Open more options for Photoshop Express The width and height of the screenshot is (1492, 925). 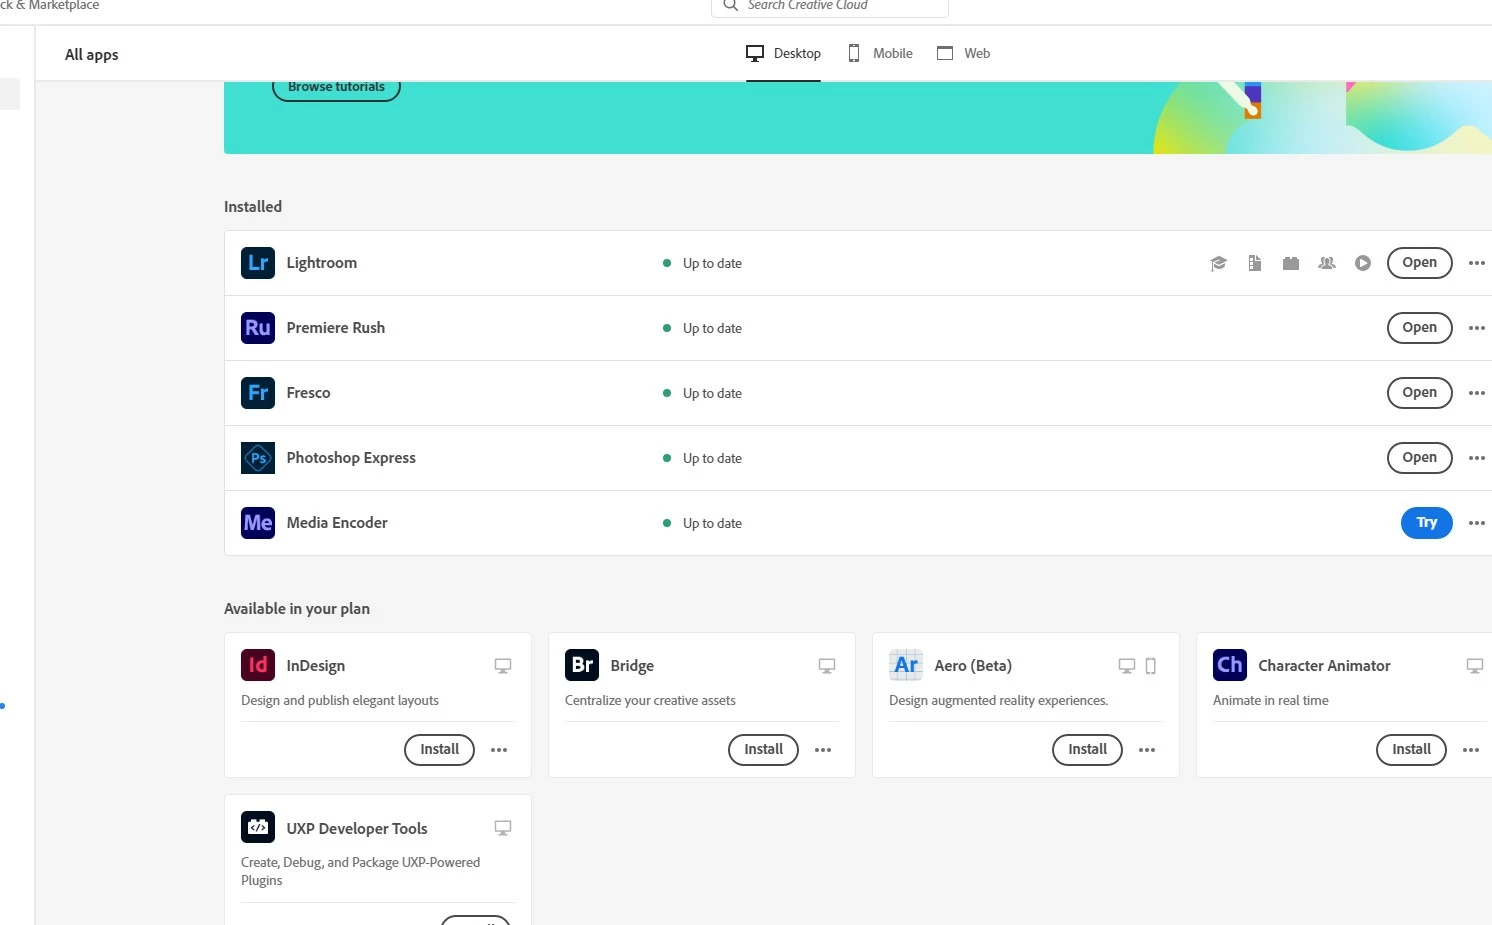tap(1477, 458)
